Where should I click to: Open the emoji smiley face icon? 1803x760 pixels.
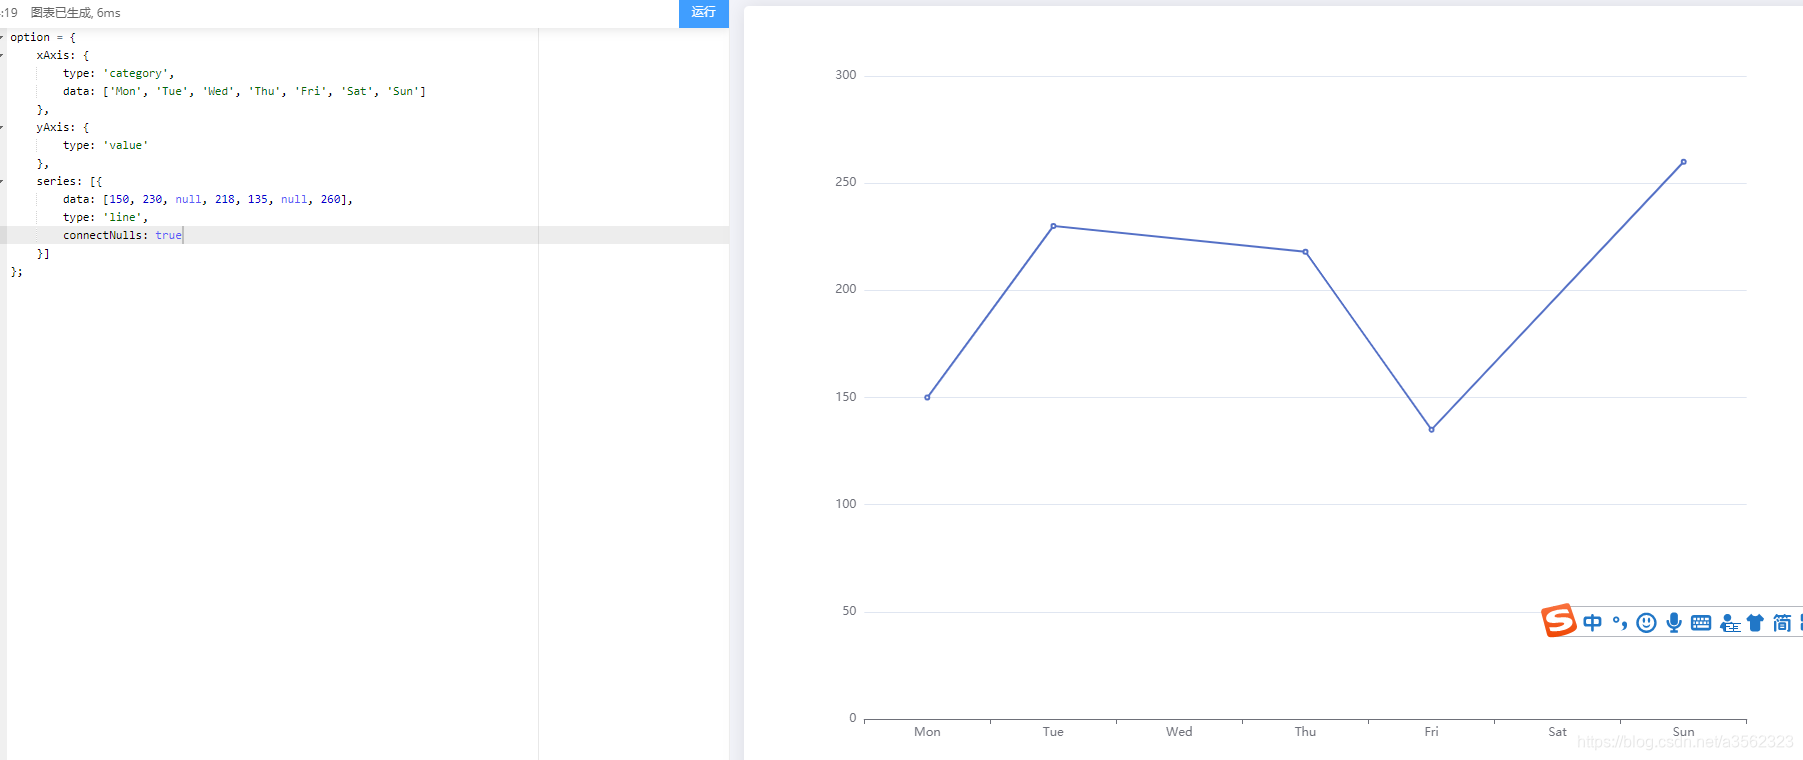1646,623
